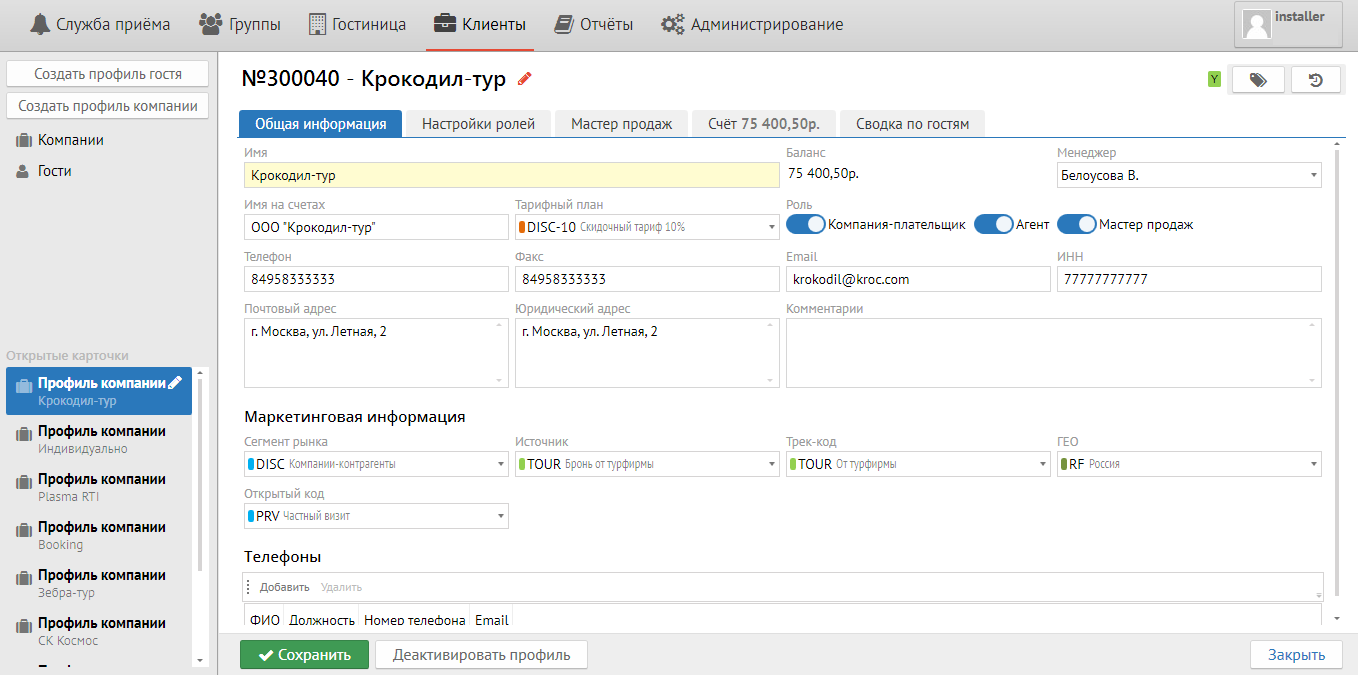Click the pencil edit icon beside Крокодил-тур title

click(525, 79)
